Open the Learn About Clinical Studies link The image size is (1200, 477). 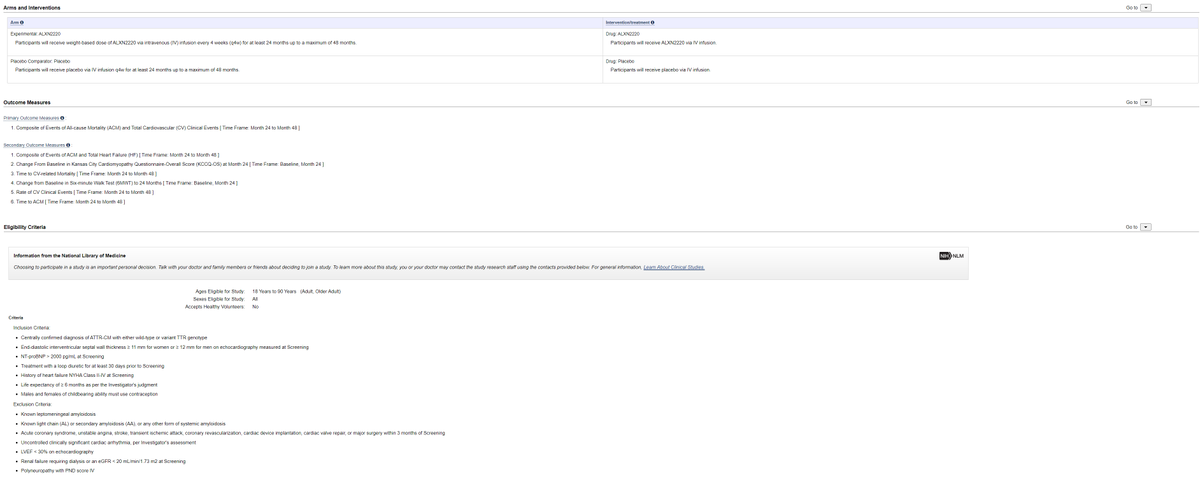point(674,267)
